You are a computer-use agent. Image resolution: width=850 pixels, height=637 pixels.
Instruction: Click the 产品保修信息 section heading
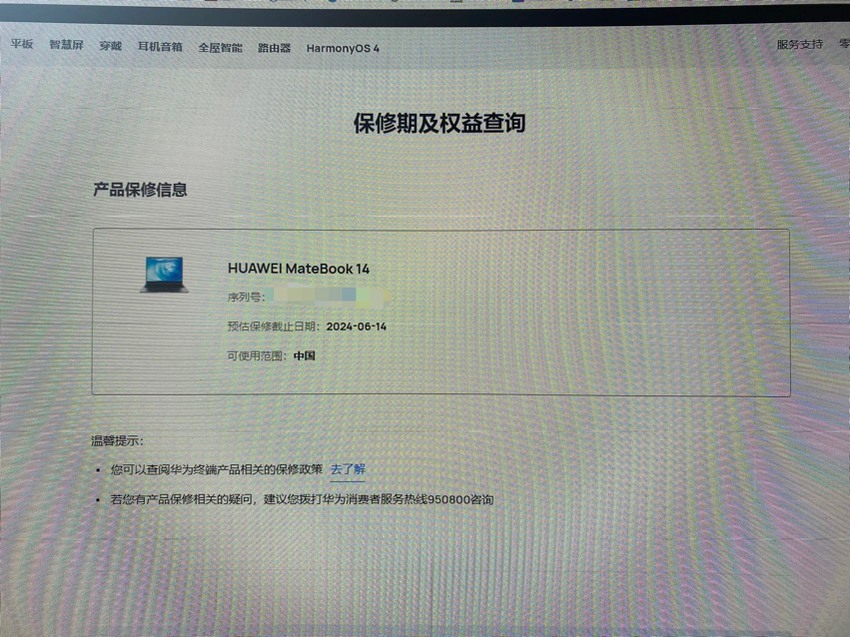tap(140, 190)
